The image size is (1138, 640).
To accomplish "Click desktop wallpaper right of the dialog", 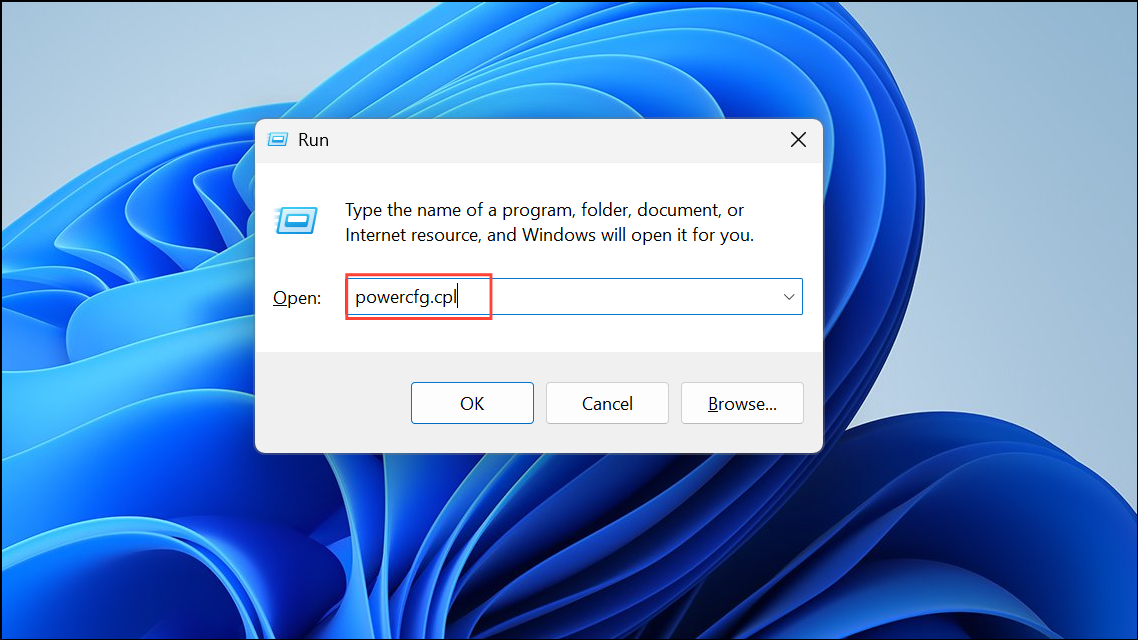I will pyautogui.click(x=980, y=319).
